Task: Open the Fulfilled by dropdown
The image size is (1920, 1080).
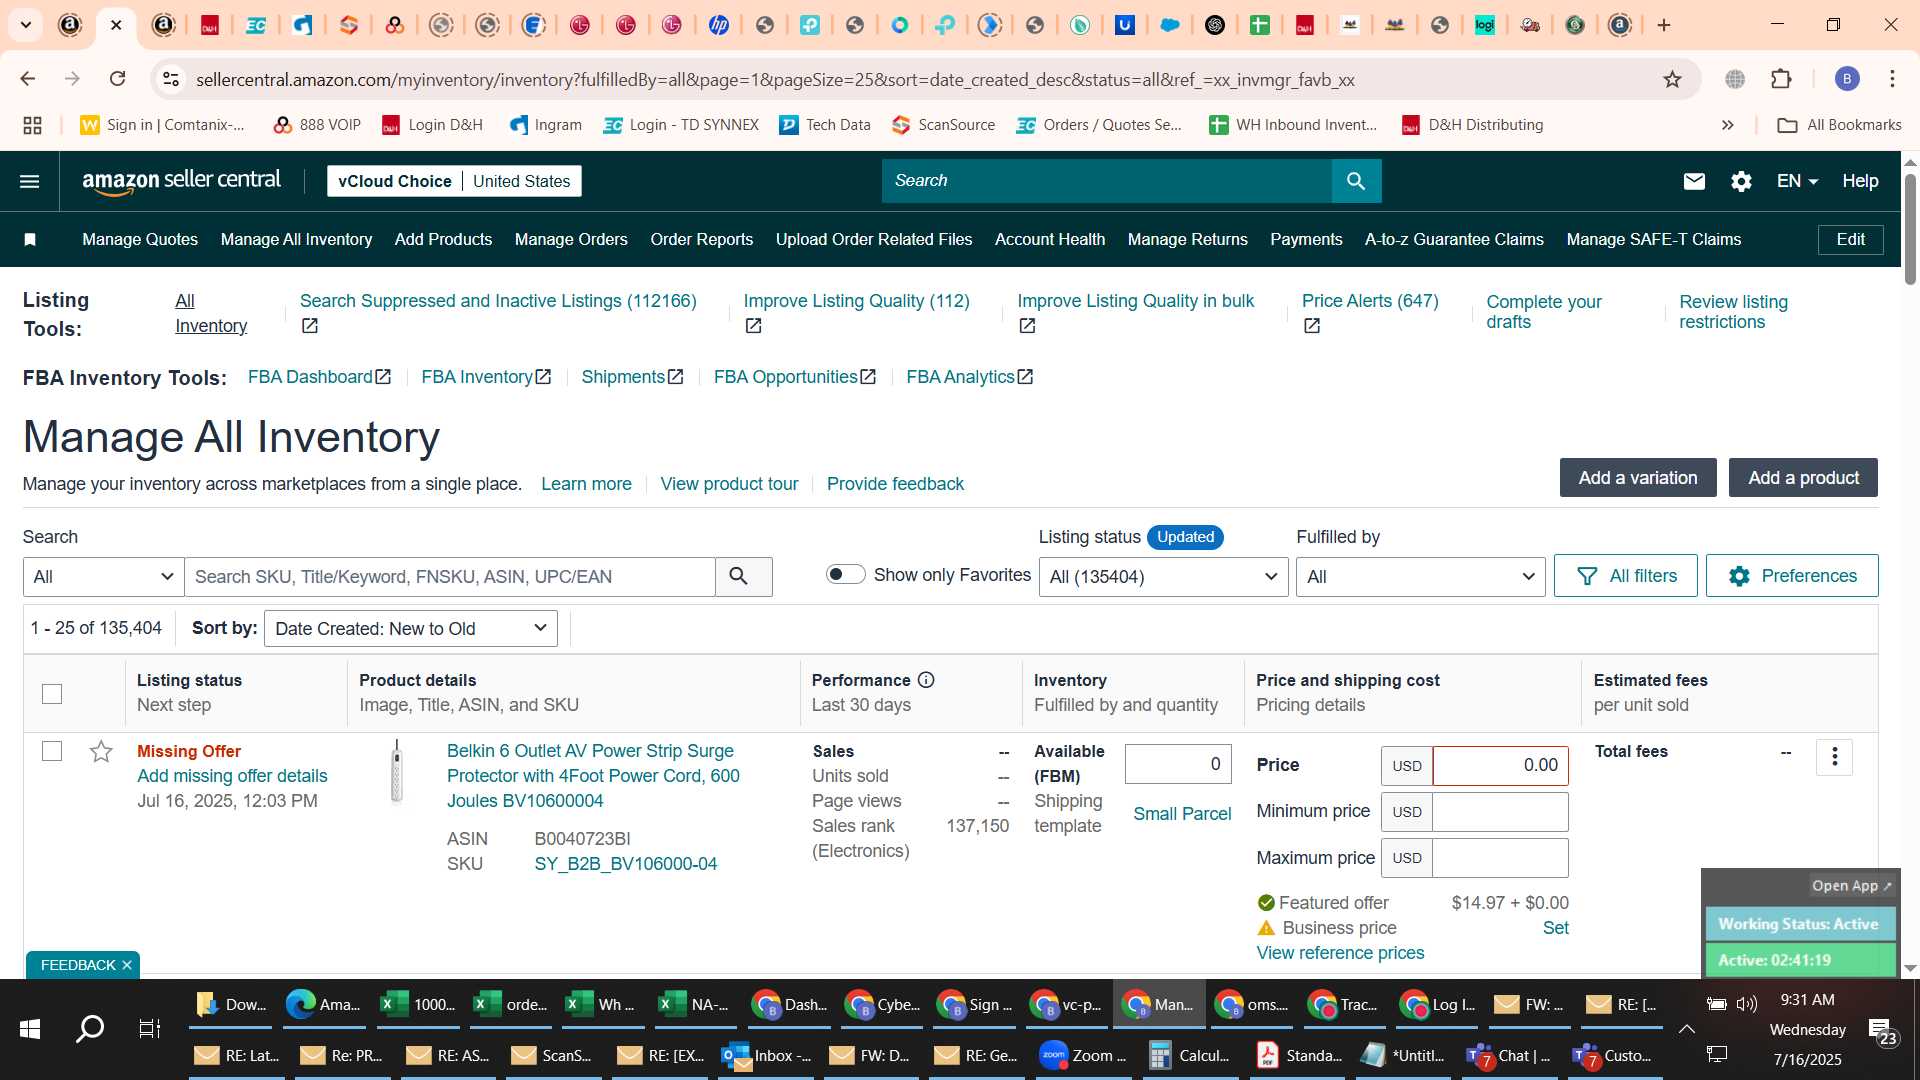Action: [x=1420, y=577]
